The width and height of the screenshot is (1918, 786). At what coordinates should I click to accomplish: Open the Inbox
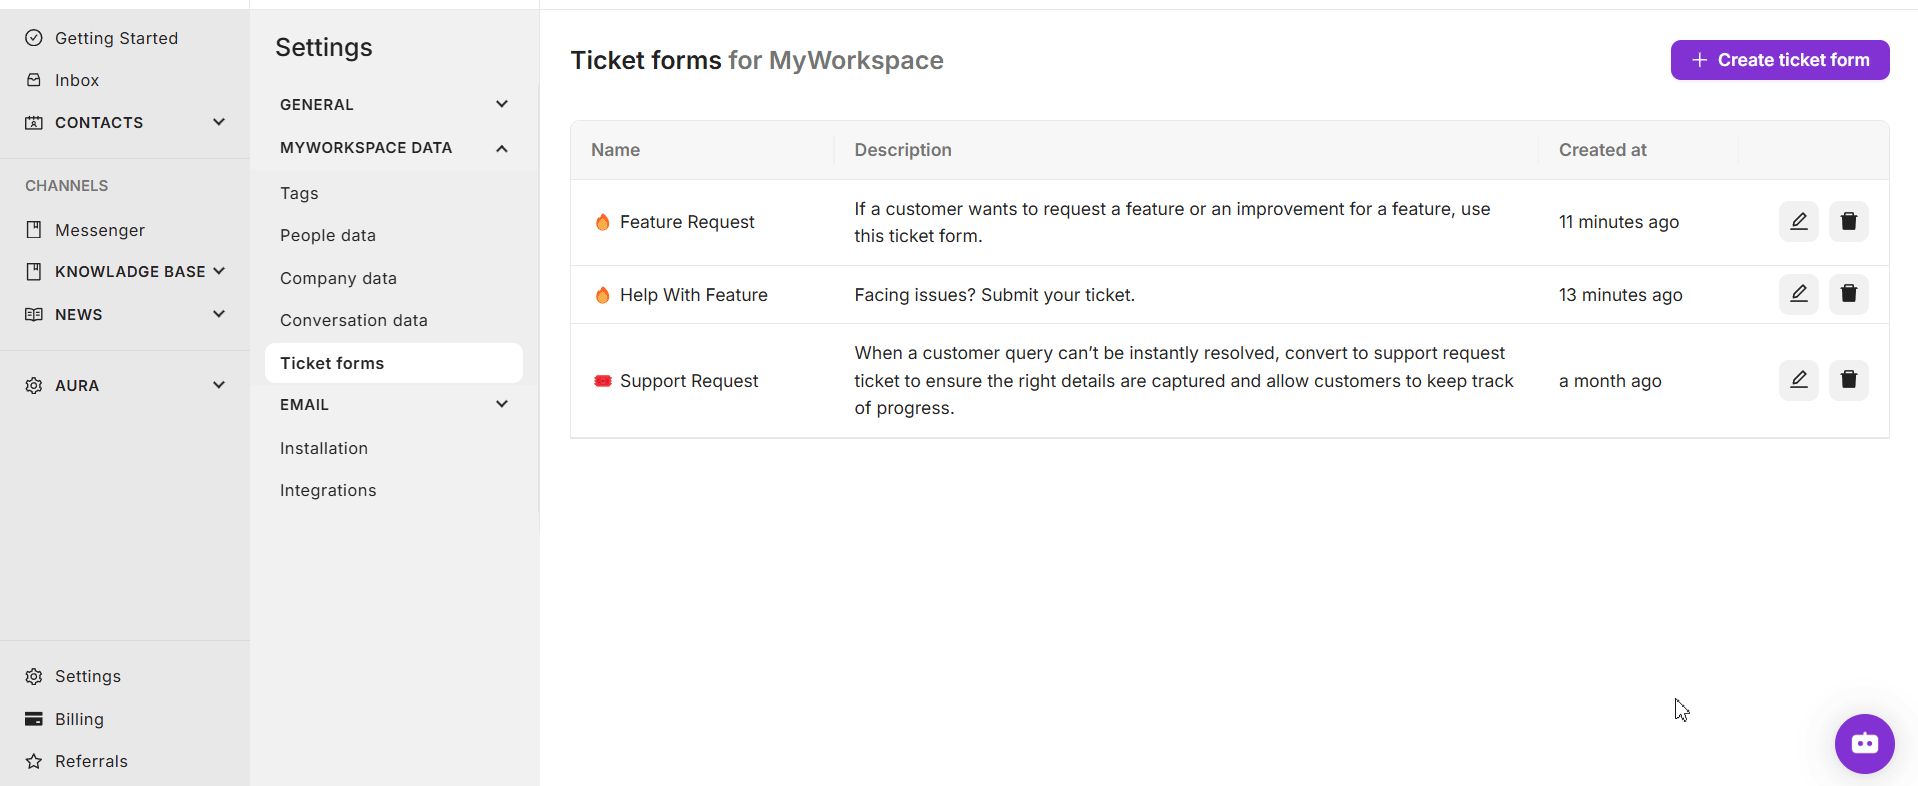tap(77, 80)
